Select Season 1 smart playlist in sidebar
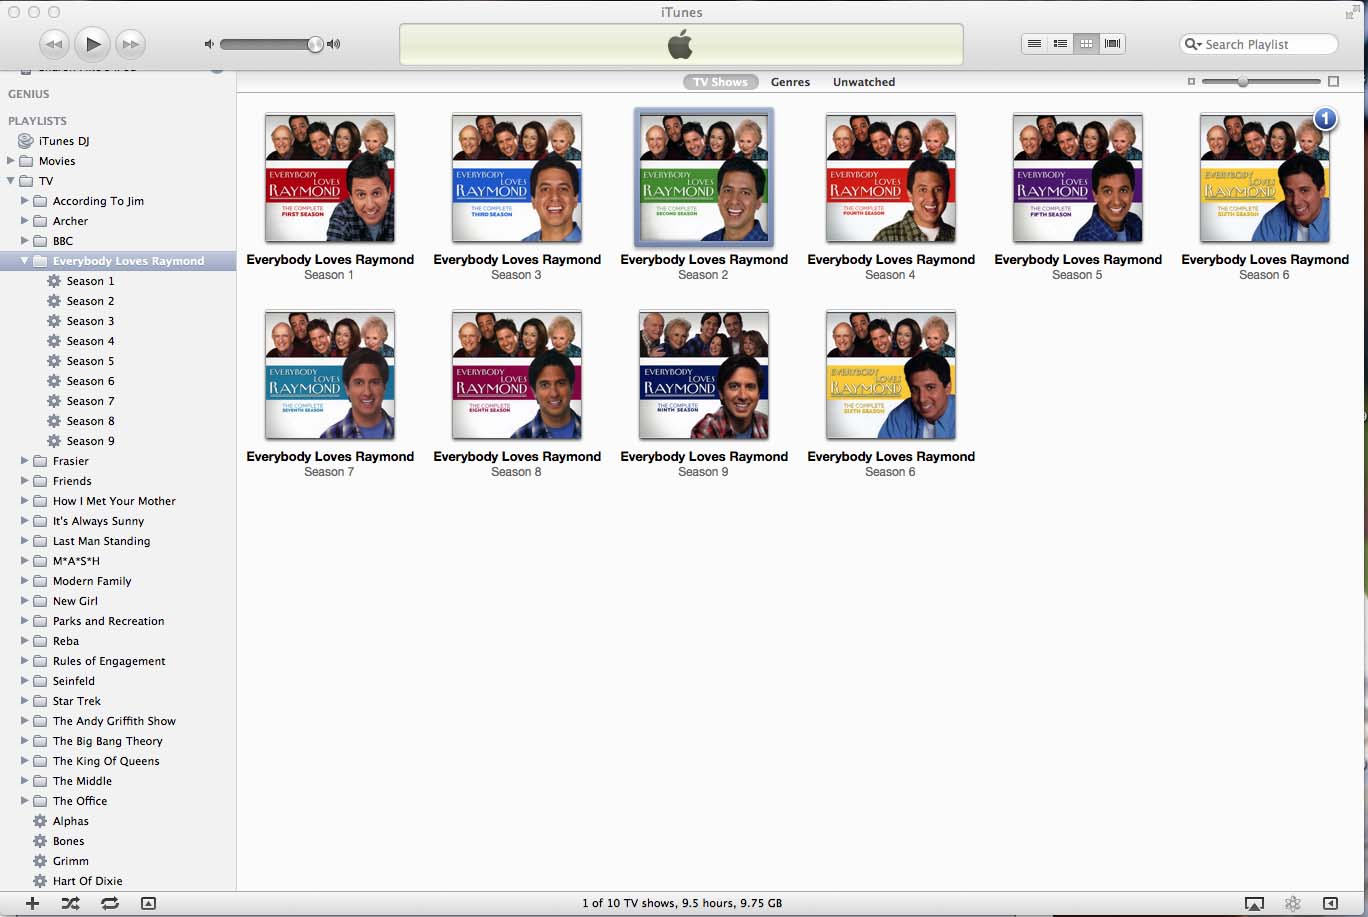 [90, 281]
